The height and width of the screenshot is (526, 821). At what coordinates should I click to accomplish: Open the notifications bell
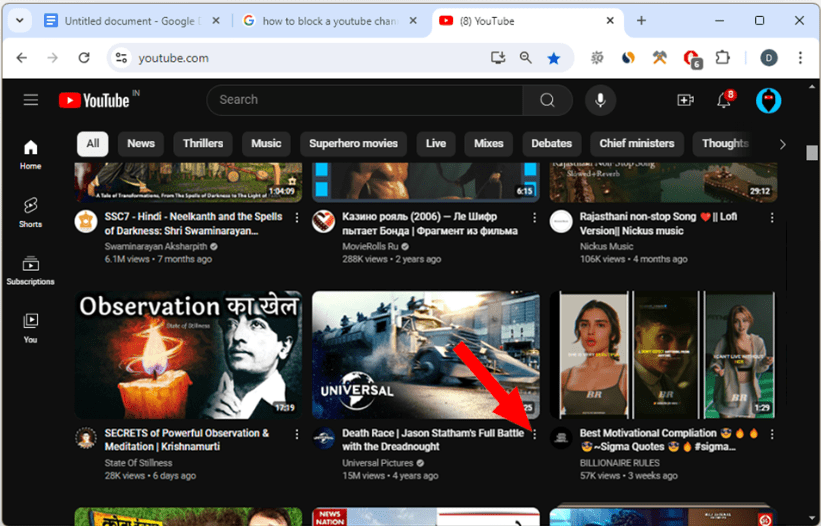[x=724, y=99]
